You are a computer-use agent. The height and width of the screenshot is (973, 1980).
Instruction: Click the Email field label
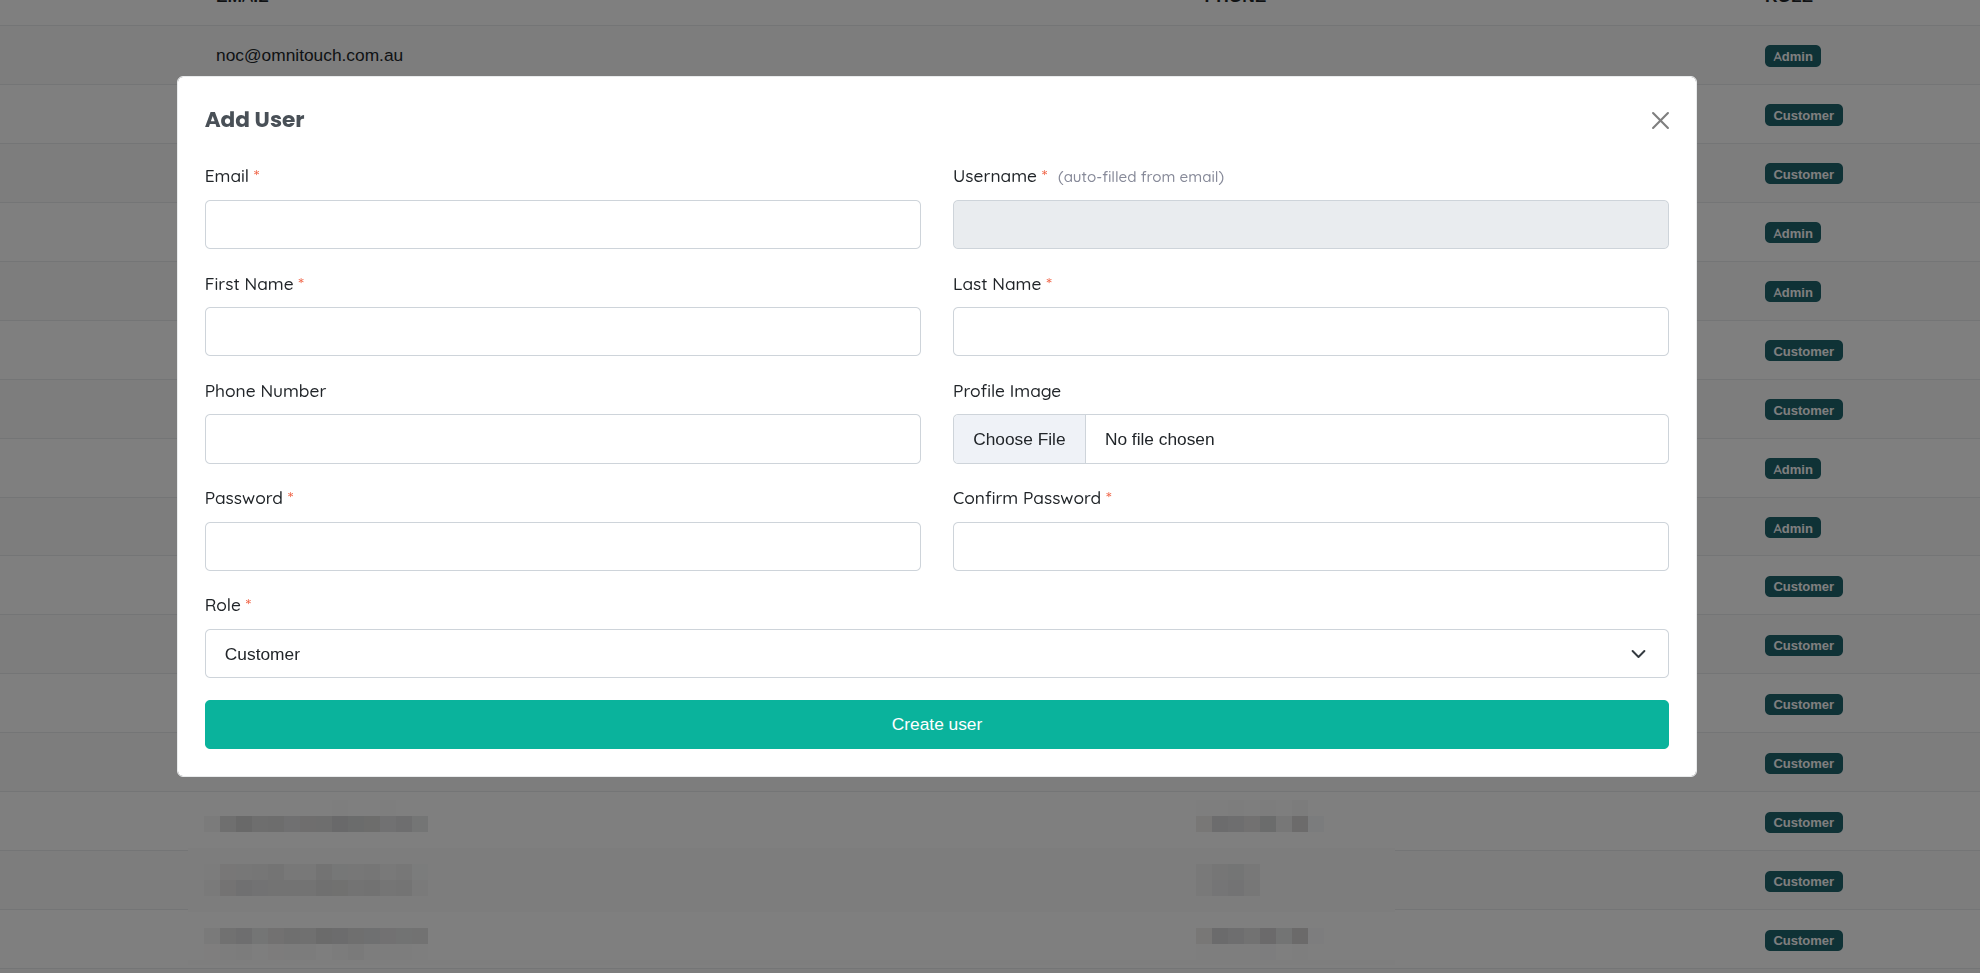tap(226, 176)
